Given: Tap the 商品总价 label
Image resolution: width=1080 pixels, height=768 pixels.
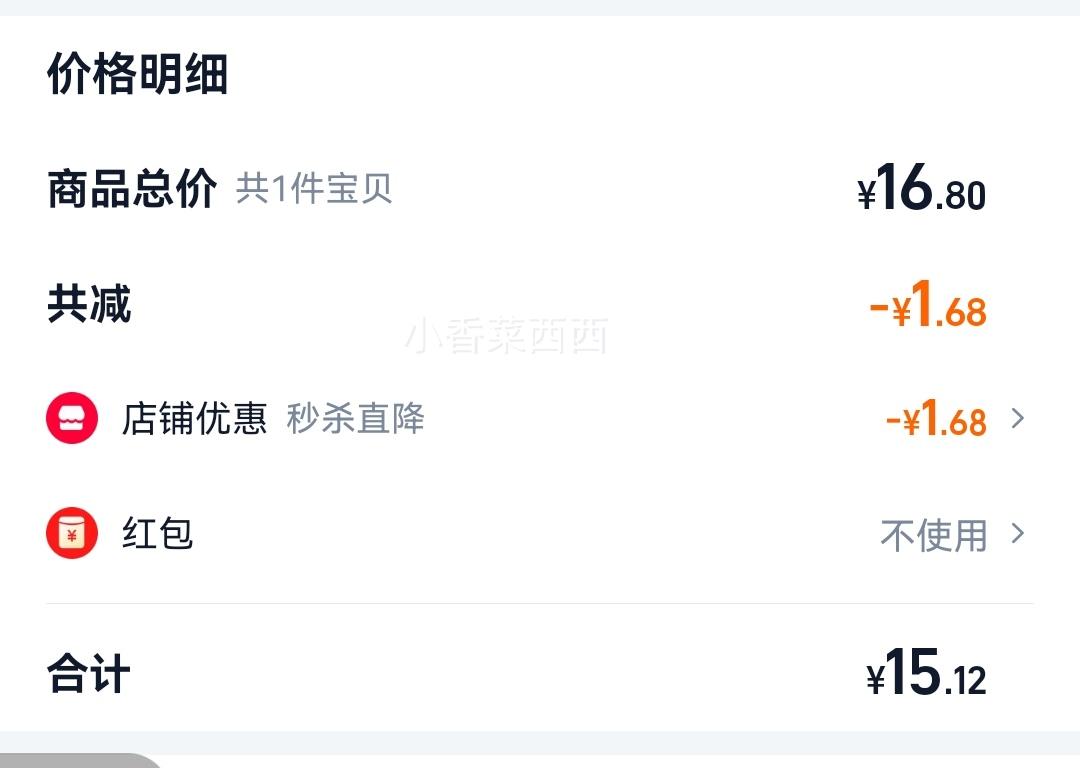Looking at the screenshot, I should click(x=132, y=188).
